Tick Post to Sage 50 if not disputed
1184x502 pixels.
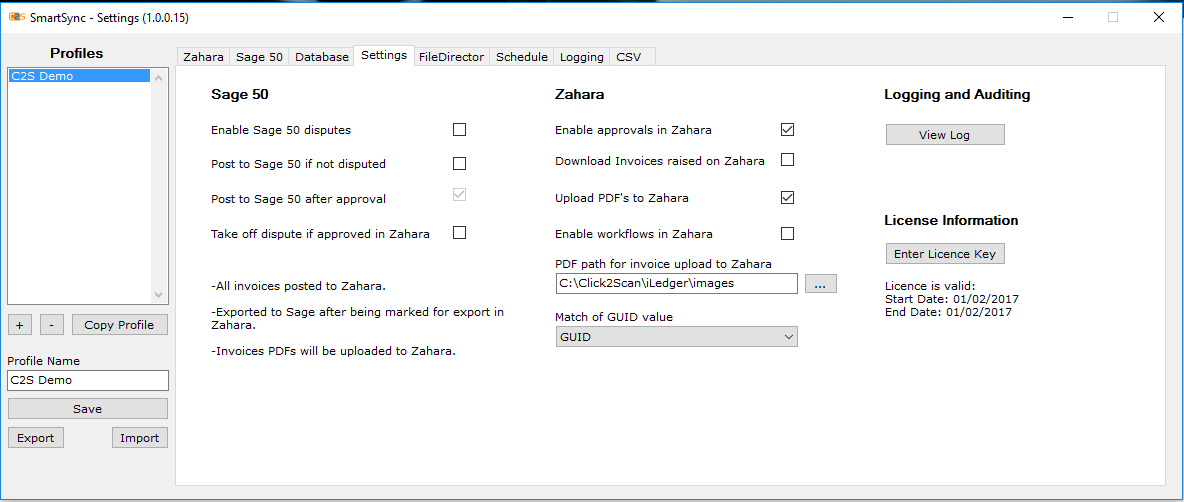[x=459, y=163]
